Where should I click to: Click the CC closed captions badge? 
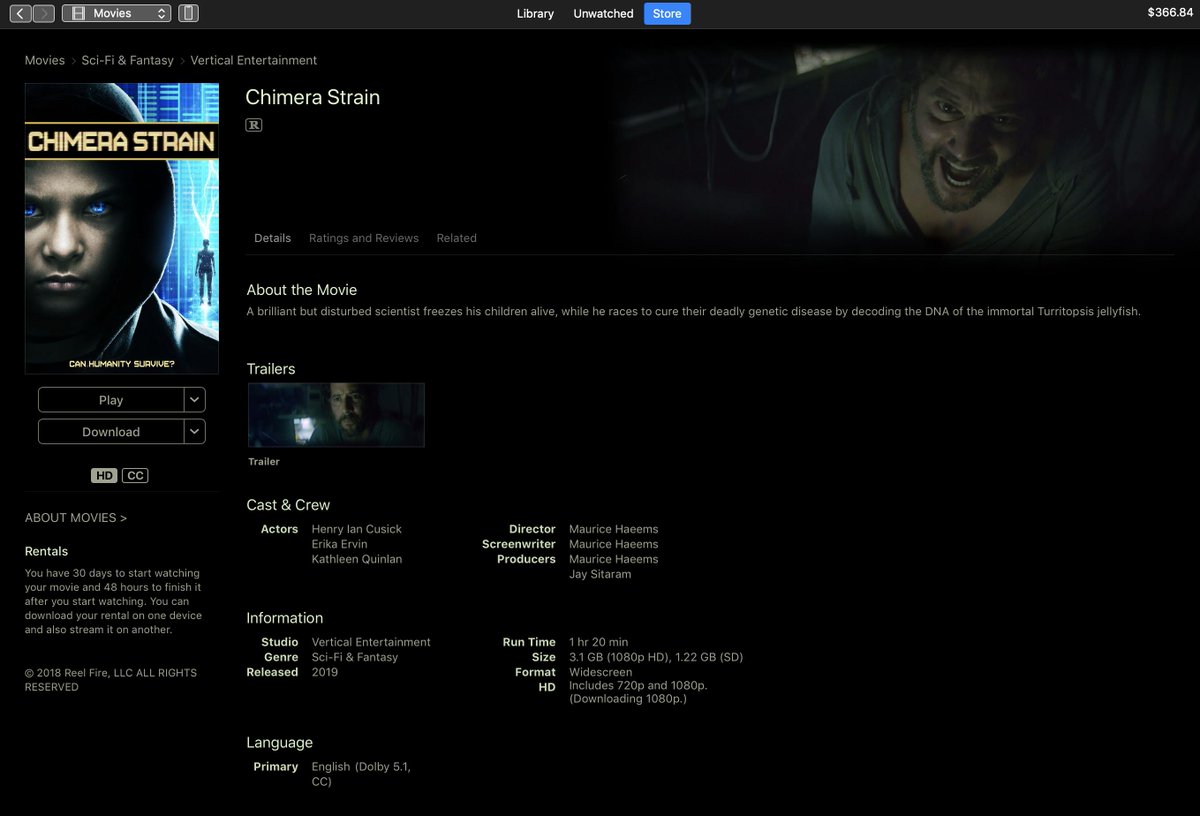coord(135,475)
